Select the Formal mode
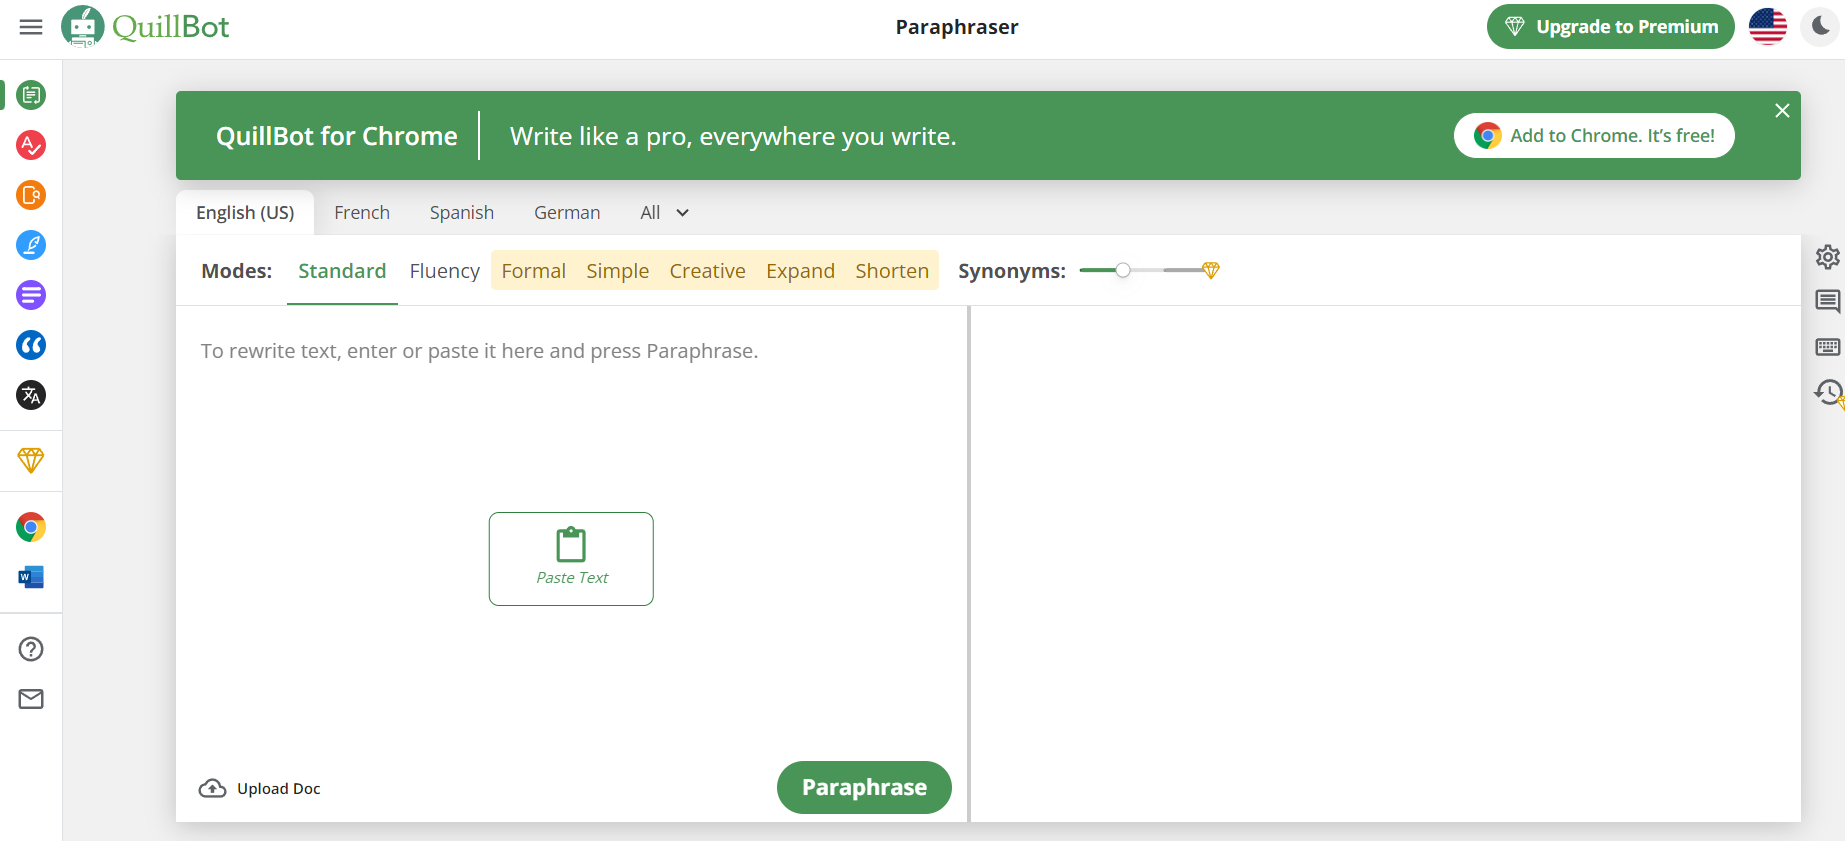1845x841 pixels. point(534,271)
